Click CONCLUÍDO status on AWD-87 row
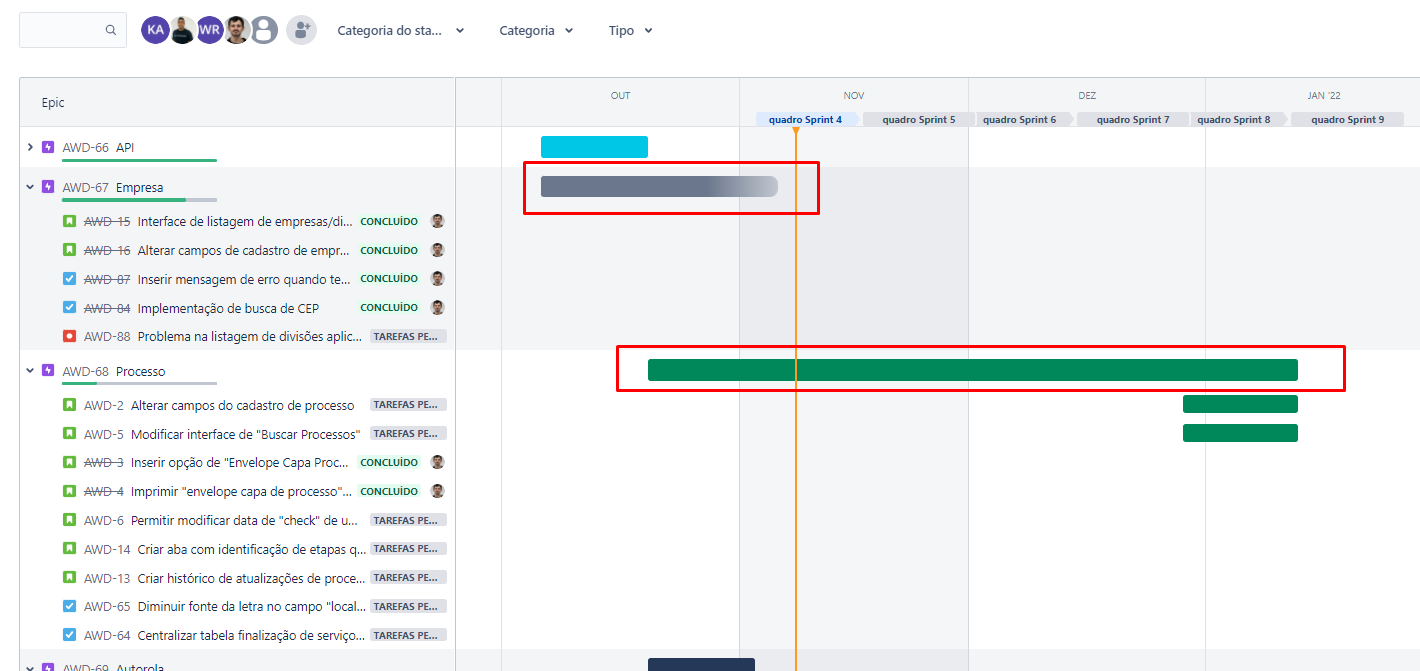Image resolution: width=1420 pixels, height=671 pixels. (389, 279)
